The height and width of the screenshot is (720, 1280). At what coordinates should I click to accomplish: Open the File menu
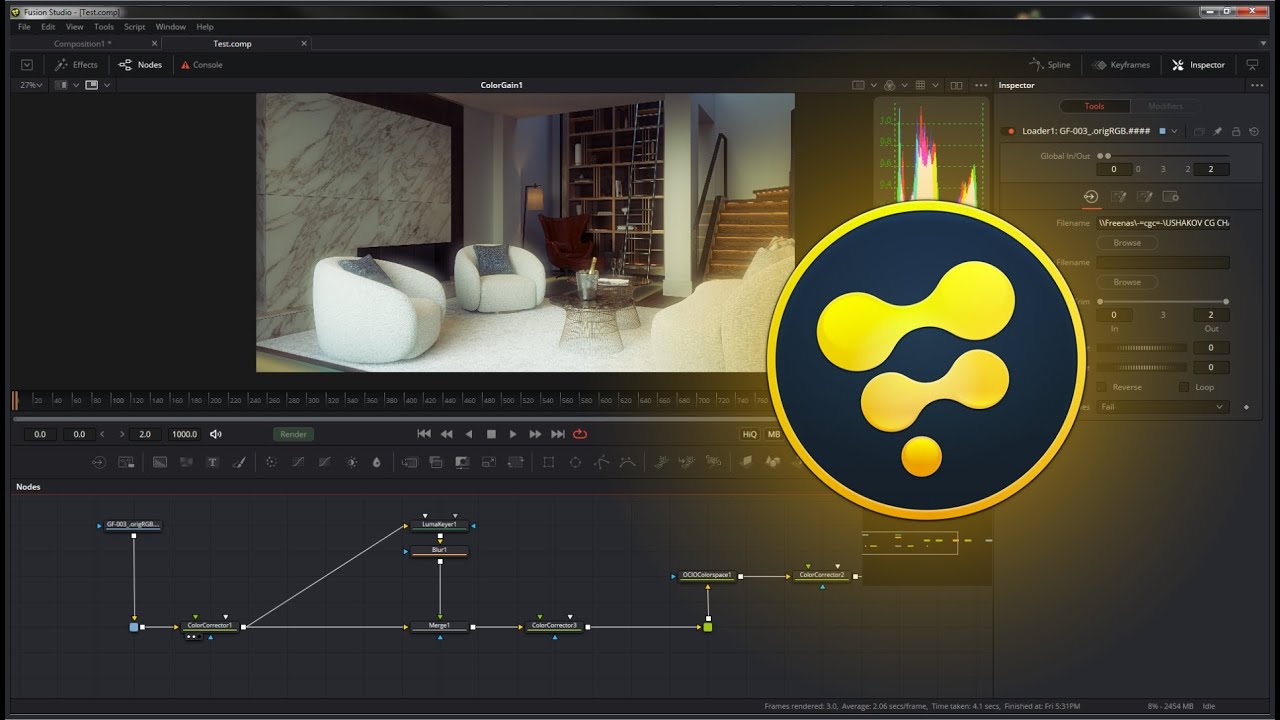24,27
